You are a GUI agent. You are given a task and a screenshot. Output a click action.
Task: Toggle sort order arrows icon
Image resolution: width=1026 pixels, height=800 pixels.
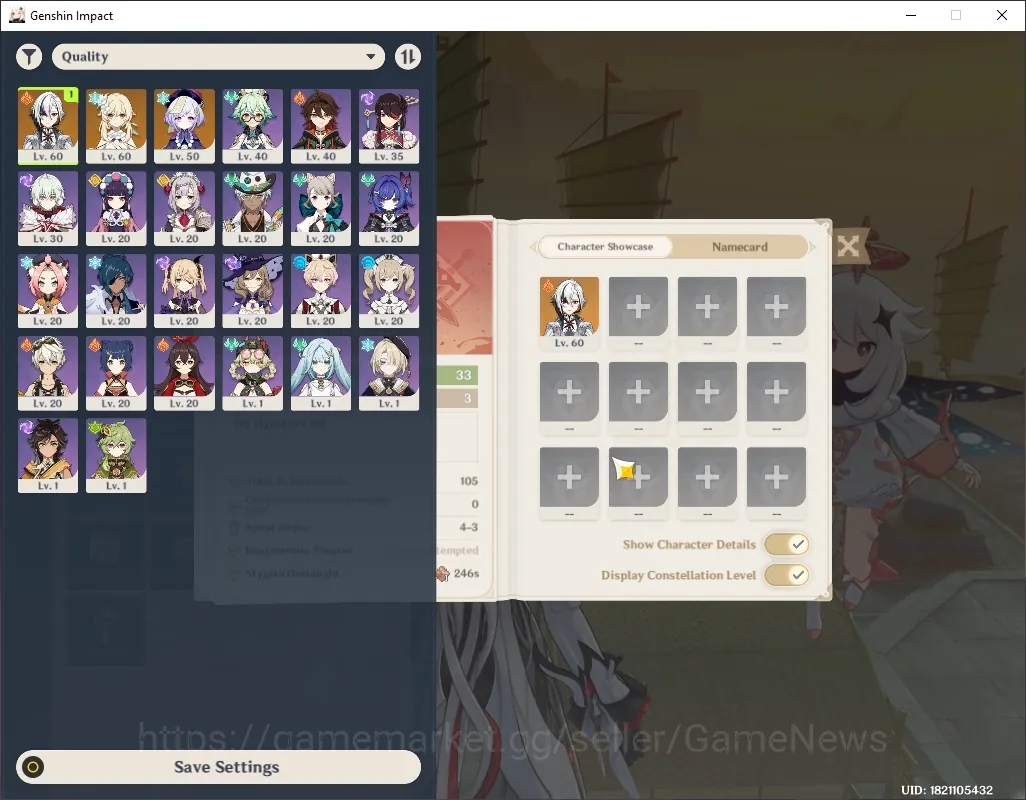[x=408, y=57]
